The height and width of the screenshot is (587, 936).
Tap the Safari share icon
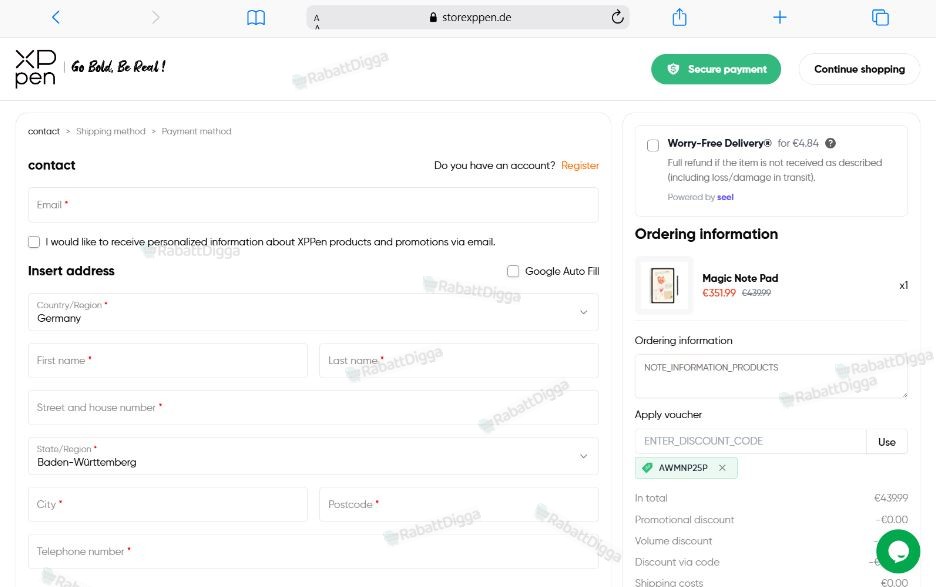tap(679, 17)
